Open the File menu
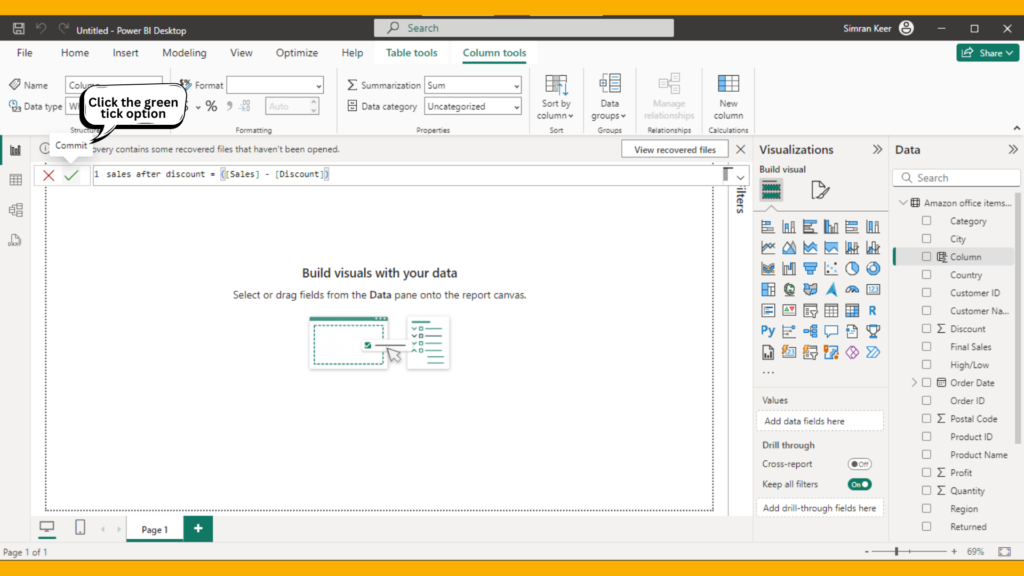This screenshot has width=1024, height=576. pyautogui.click(x=25, y=53)
